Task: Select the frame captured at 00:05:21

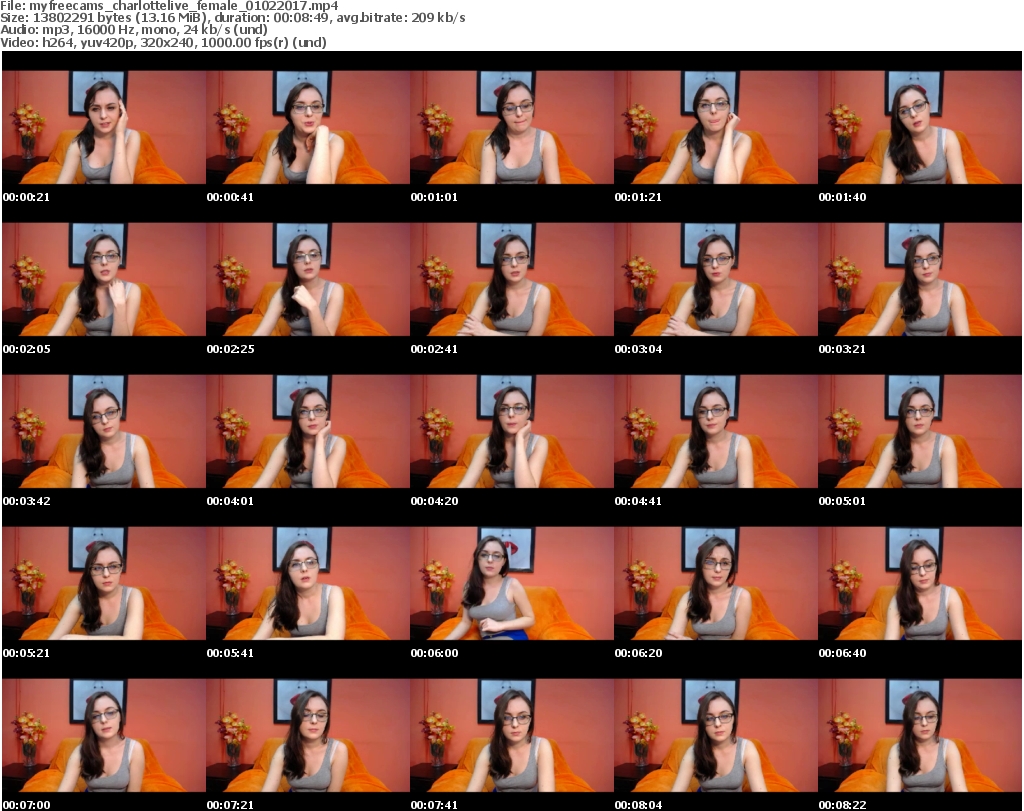Action: click(104, 583)
